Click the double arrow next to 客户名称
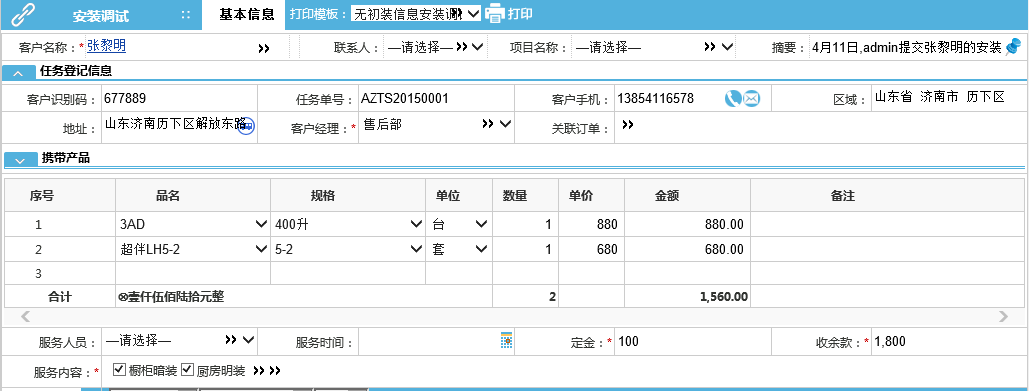This screenshot has height=391, width=1029. coord(264,49)
